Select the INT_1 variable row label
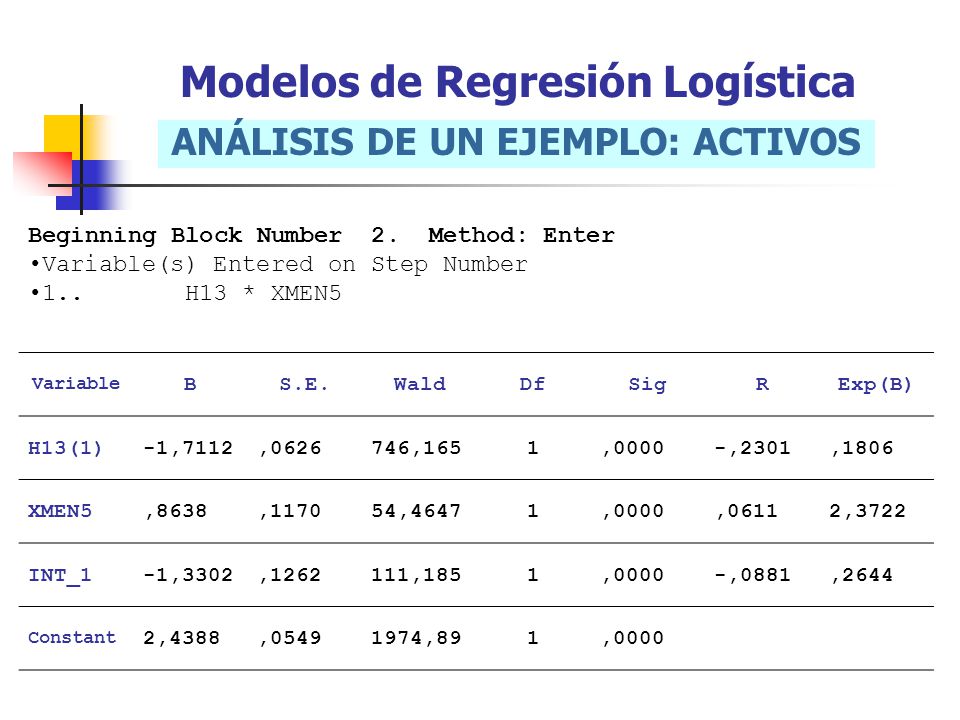The height and width of the screenshot is (720, 960). point(60,576)
